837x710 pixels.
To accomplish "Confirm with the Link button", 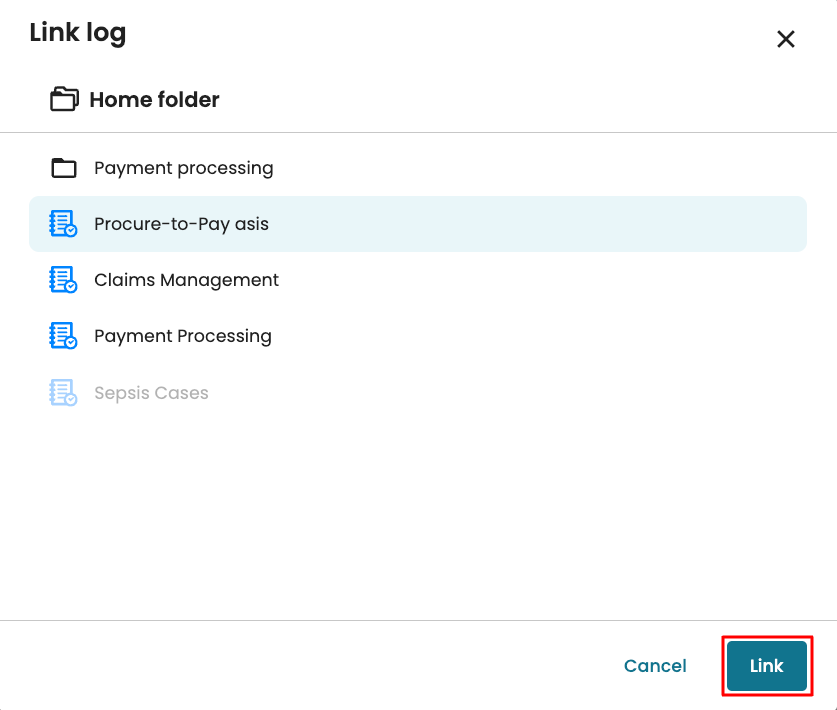I will point(766,666).
